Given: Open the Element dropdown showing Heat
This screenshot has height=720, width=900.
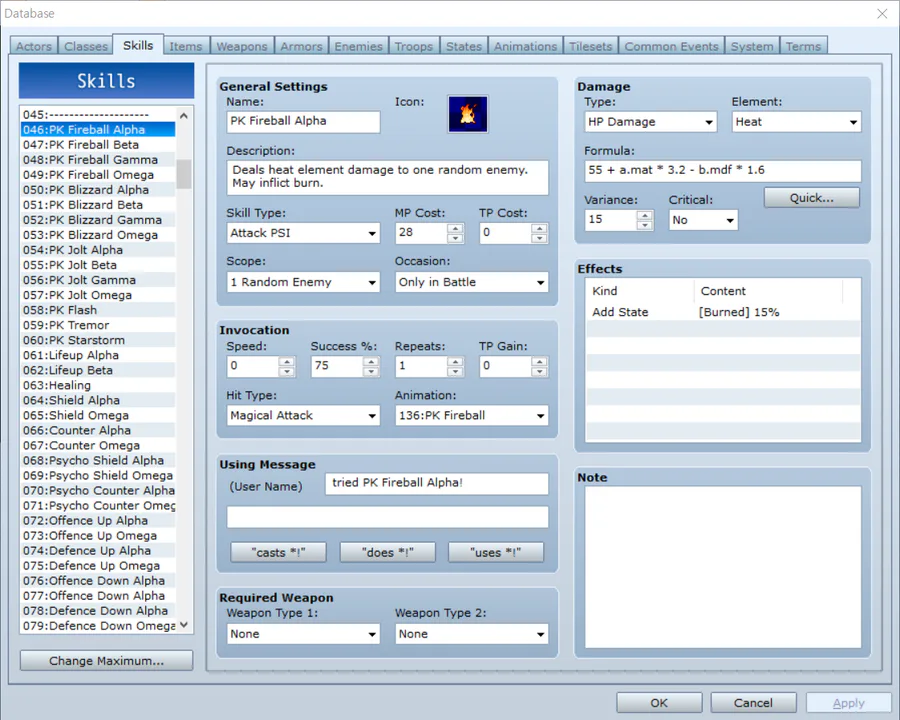Looking at the screenshot, I should pos(797,122).
